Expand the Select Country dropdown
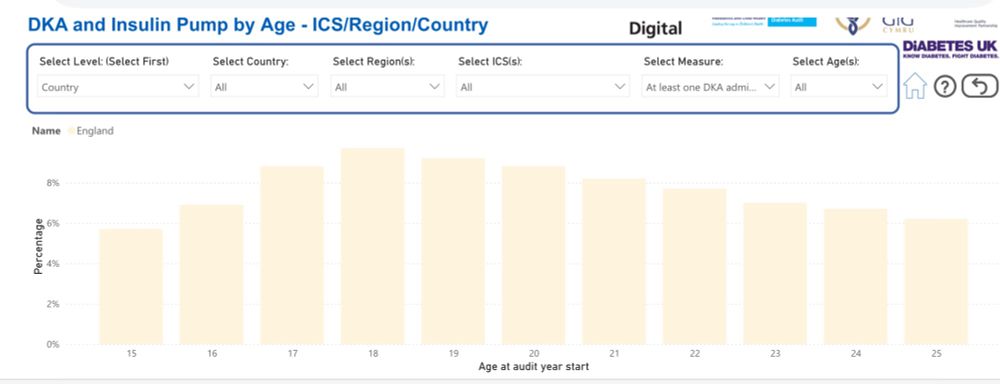1000x384 pixels. pos(264,87)
